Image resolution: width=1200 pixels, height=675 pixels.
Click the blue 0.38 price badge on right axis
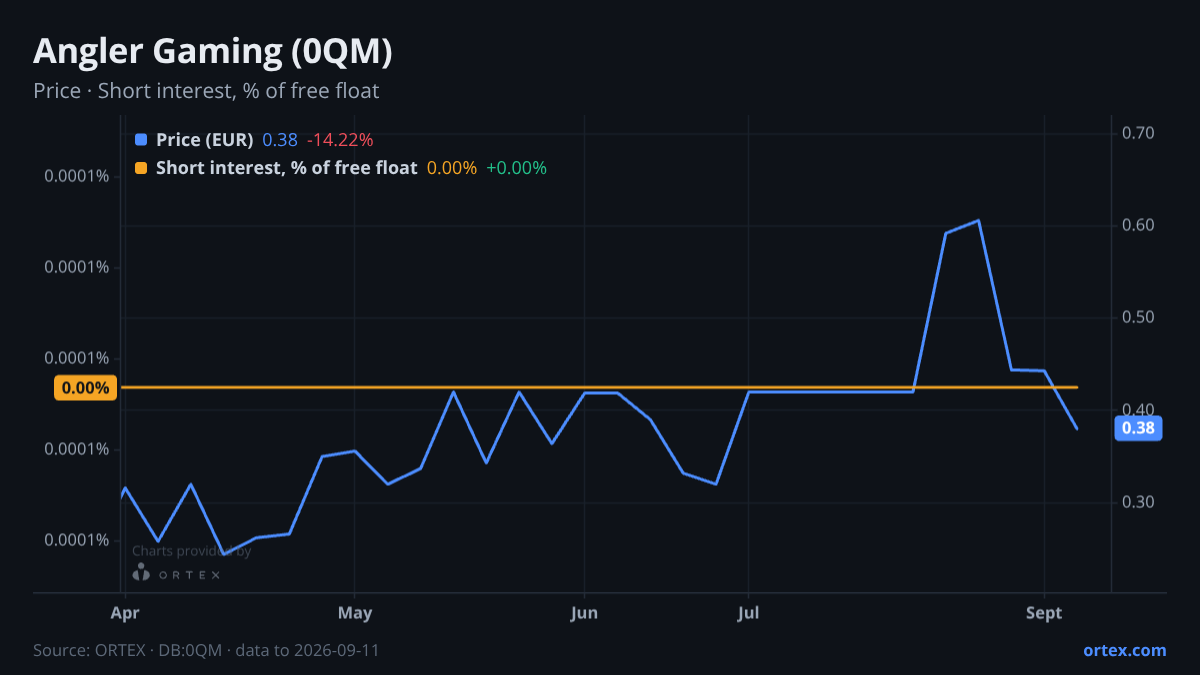(1138, 428)
